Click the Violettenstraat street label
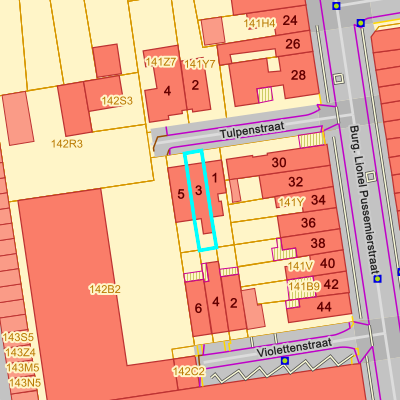The image size is (400, 400). pos(294,347)
